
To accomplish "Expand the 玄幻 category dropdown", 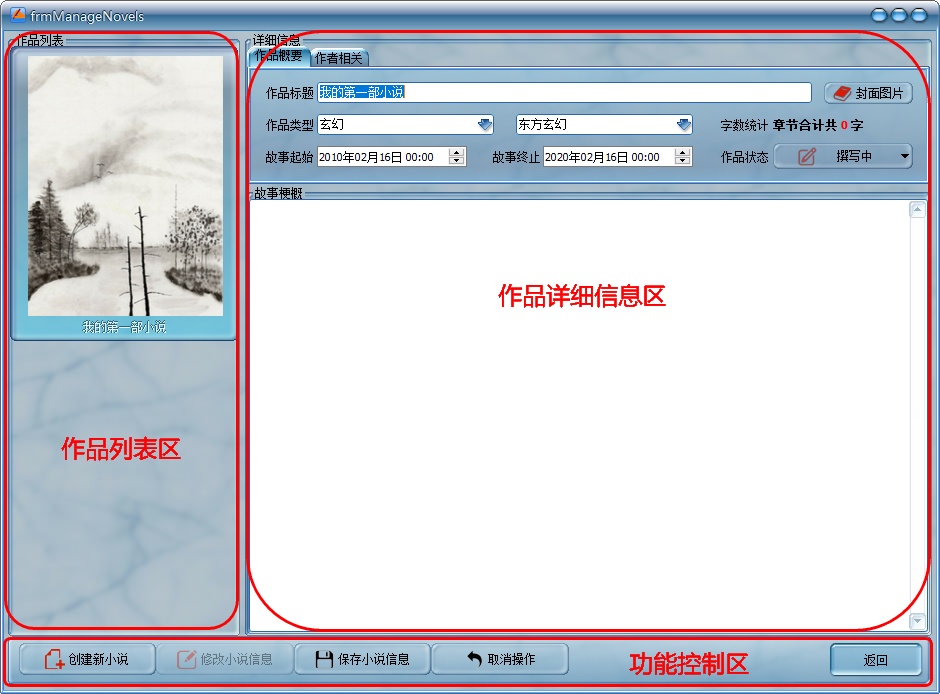I will (x=485, y=125).
